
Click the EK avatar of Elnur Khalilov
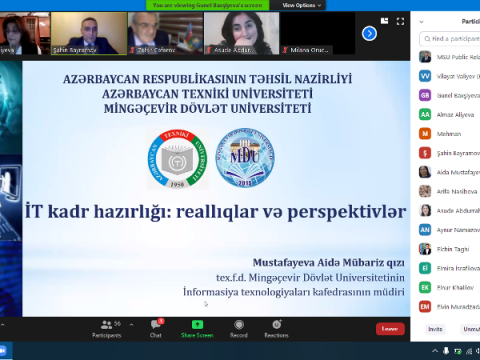[x=425, y=287]
